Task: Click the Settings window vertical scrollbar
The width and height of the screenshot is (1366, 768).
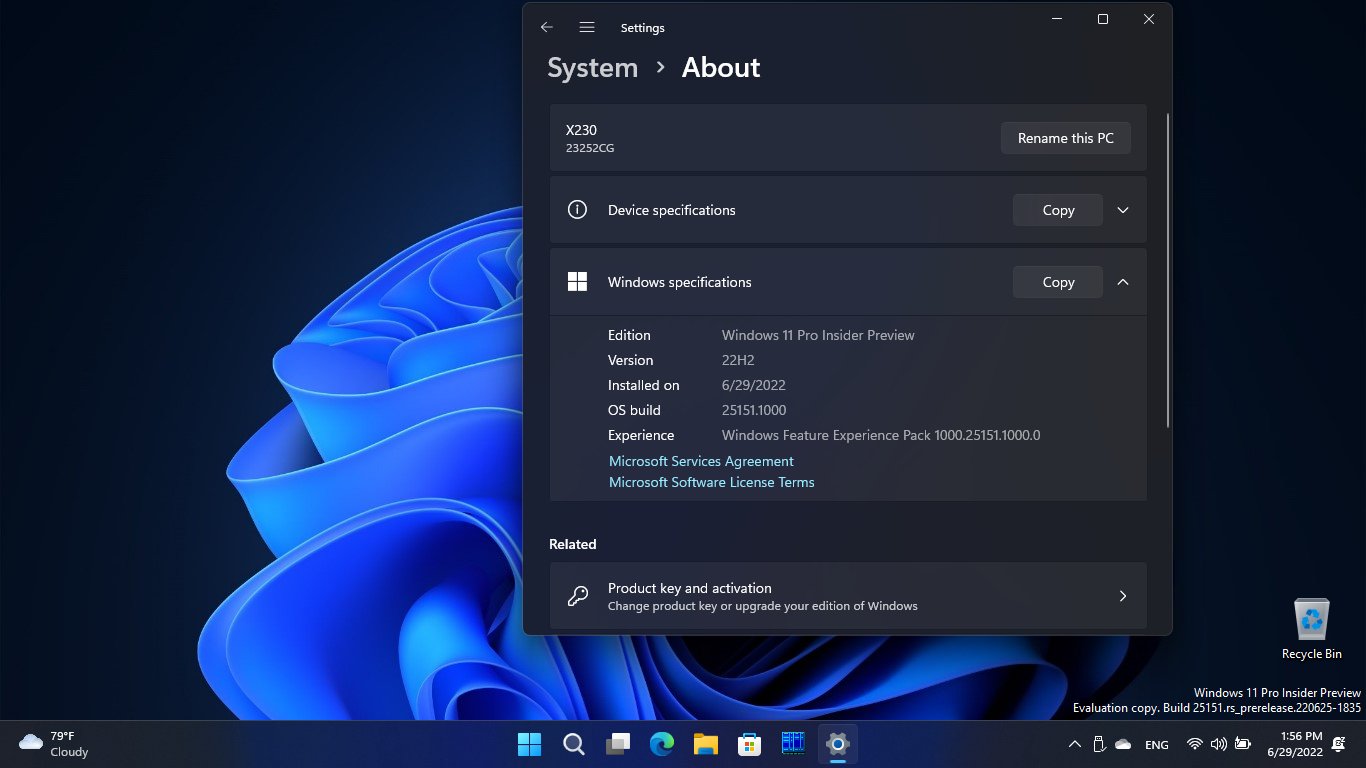Action: [1167, 270]
